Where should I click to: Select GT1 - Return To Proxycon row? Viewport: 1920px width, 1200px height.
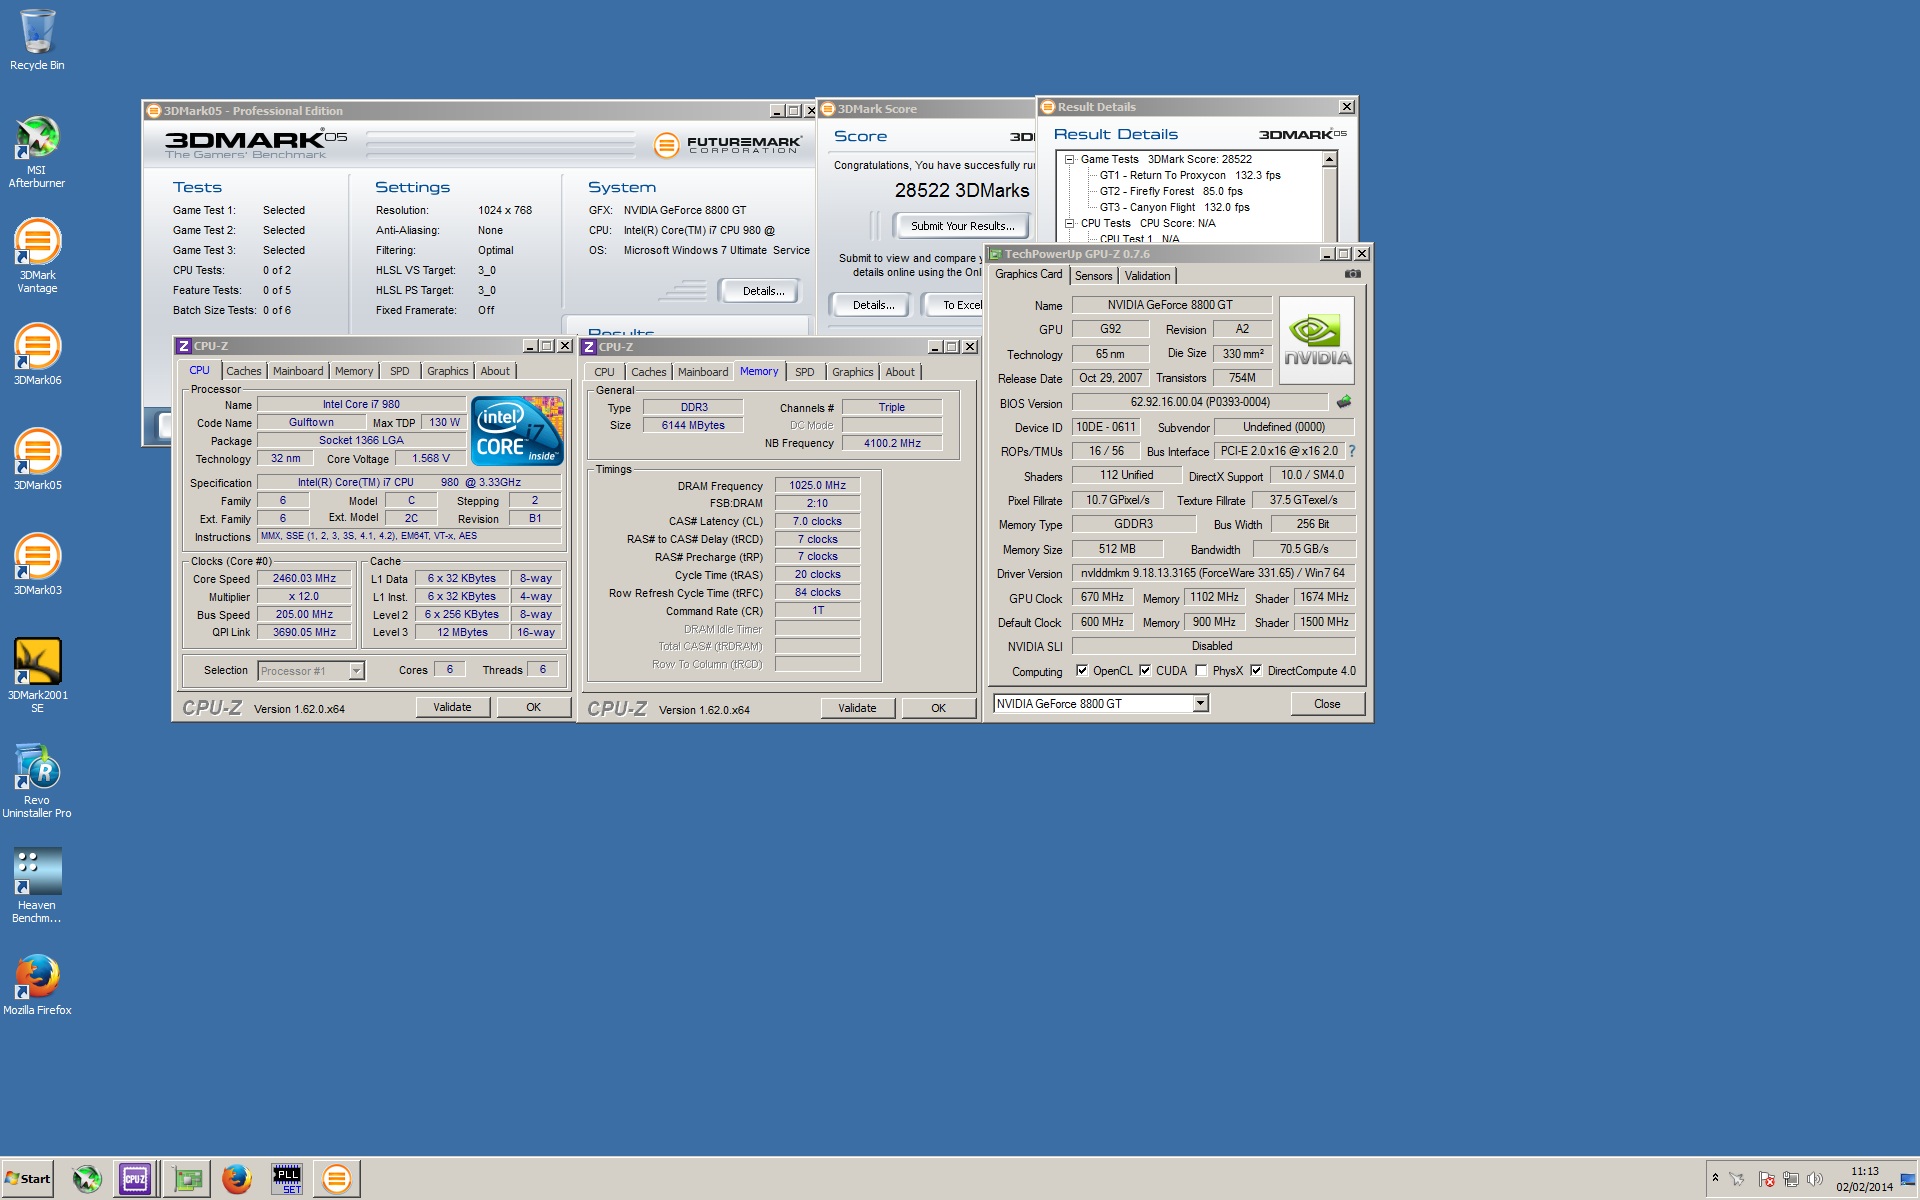pos(1189,175)
